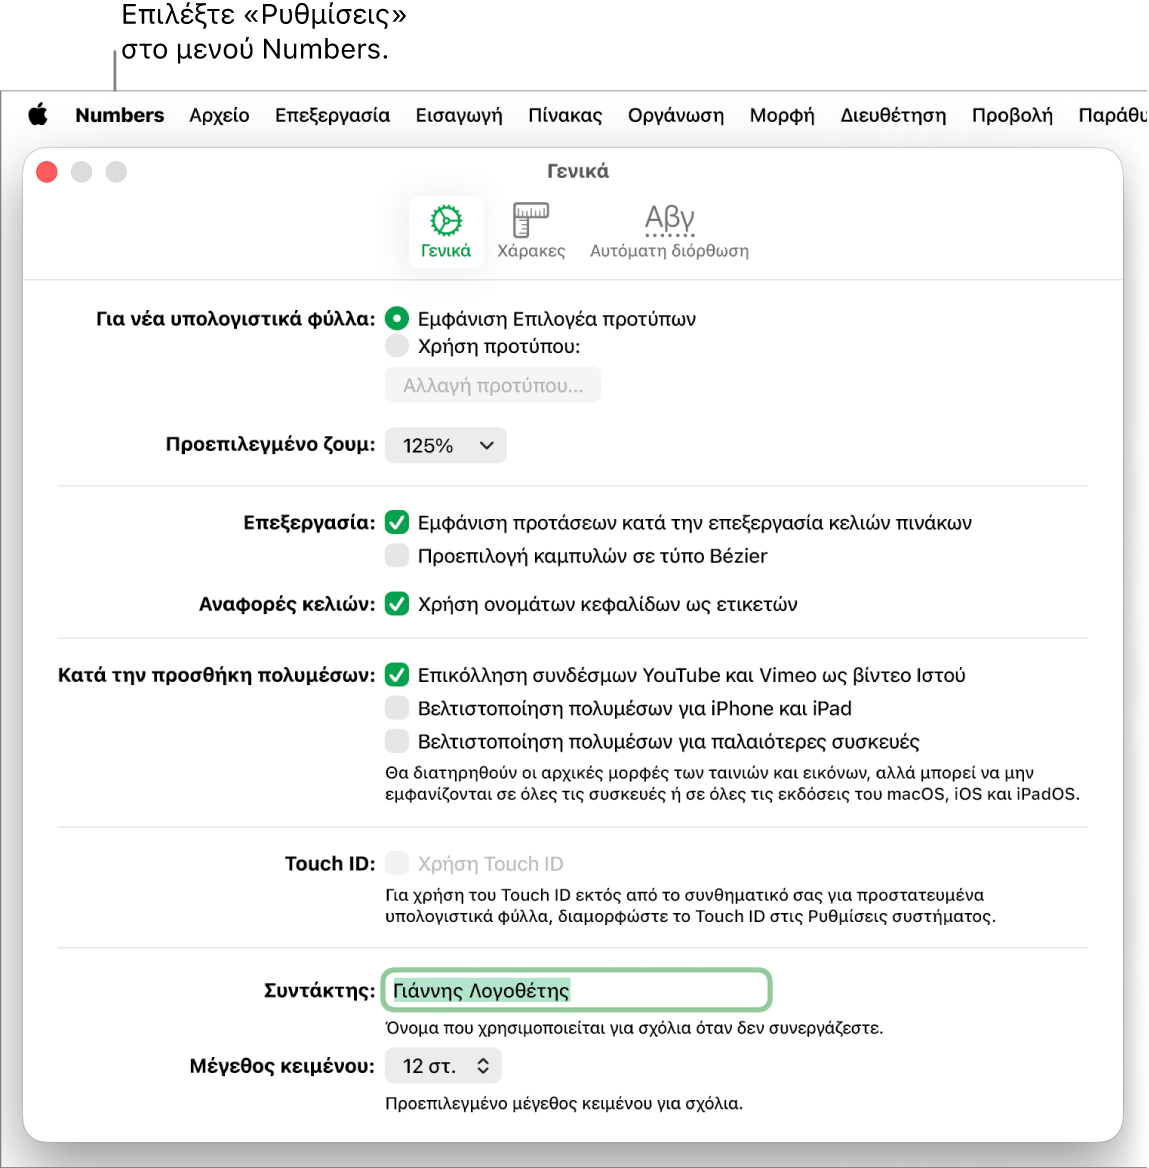Open the Χάρακες ruler icon pane
The image size is (1149, 1168).
click(531, 231)
